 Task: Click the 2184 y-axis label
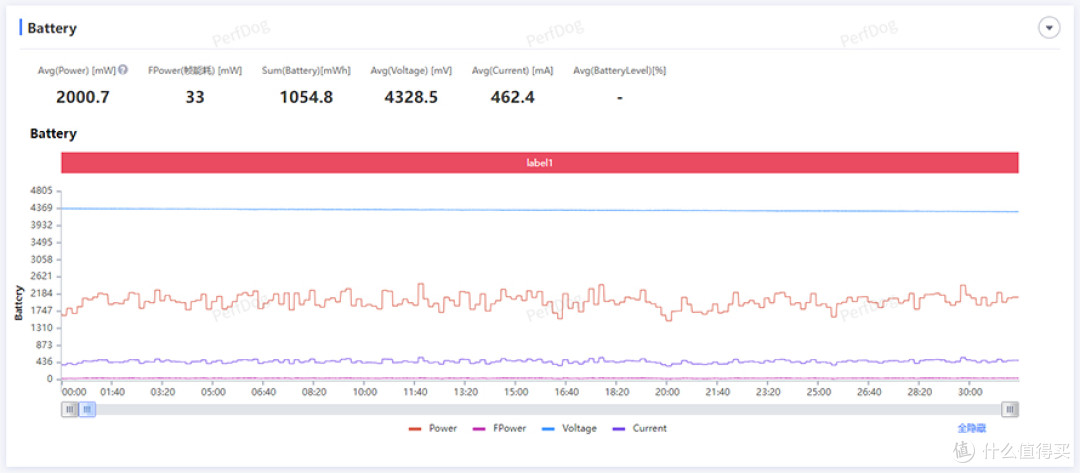coord(41,293)
